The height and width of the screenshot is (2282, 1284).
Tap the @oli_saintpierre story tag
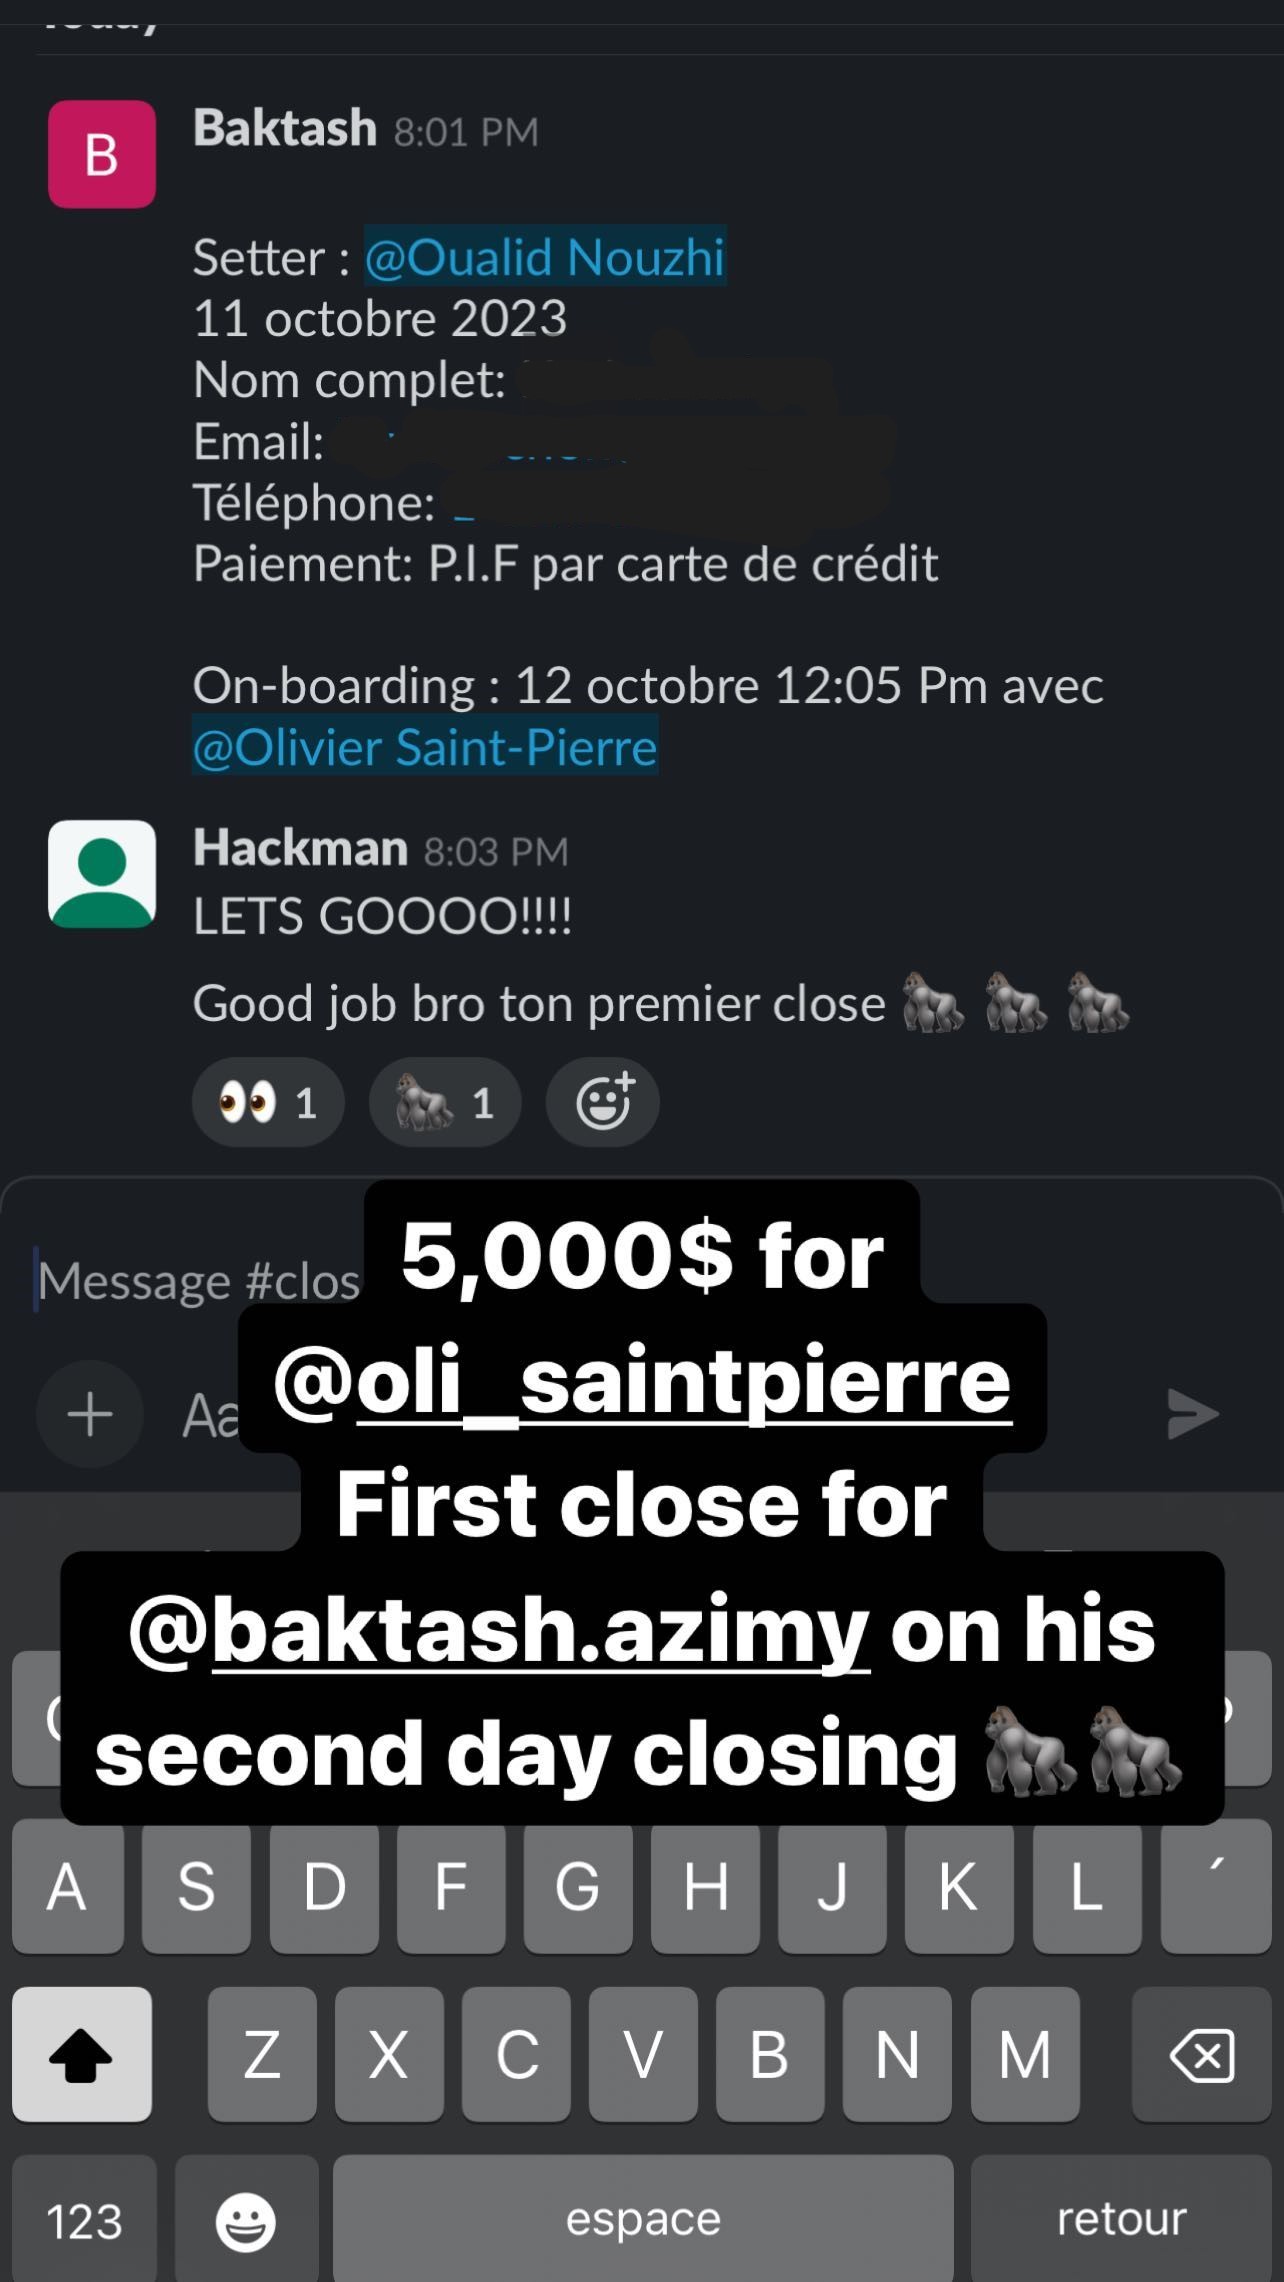(642, 1380)
